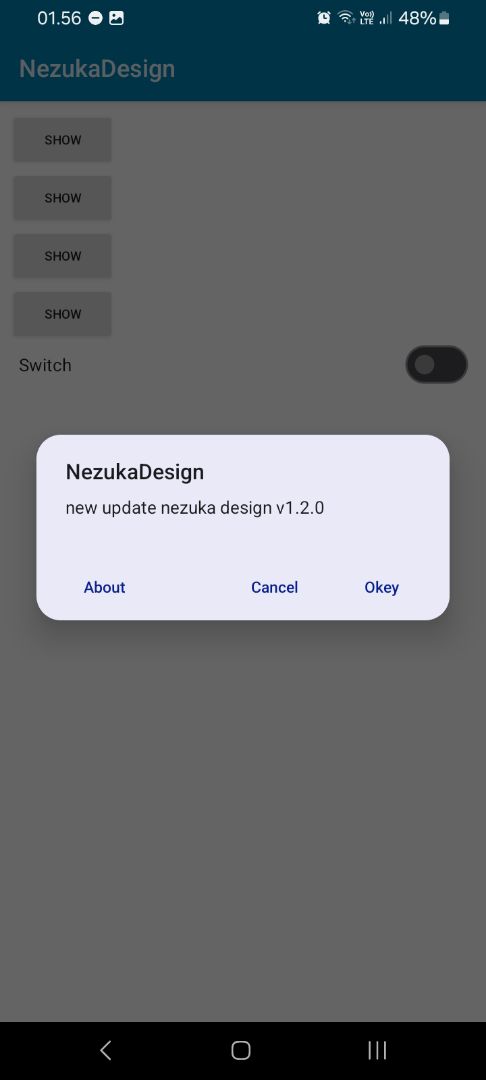Tap the image notification icon
This screenshot has width=486, height=1080.
click(x=116, y=19)
